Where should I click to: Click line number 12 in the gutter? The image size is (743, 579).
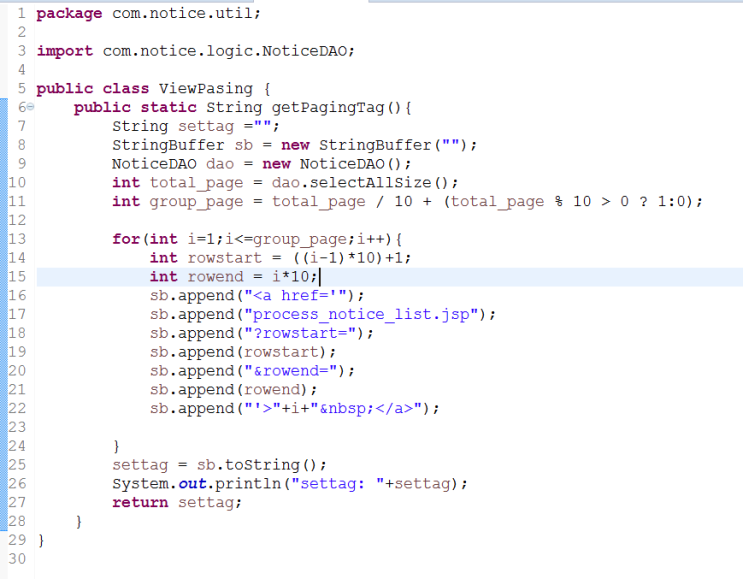(x=17, y=220)
